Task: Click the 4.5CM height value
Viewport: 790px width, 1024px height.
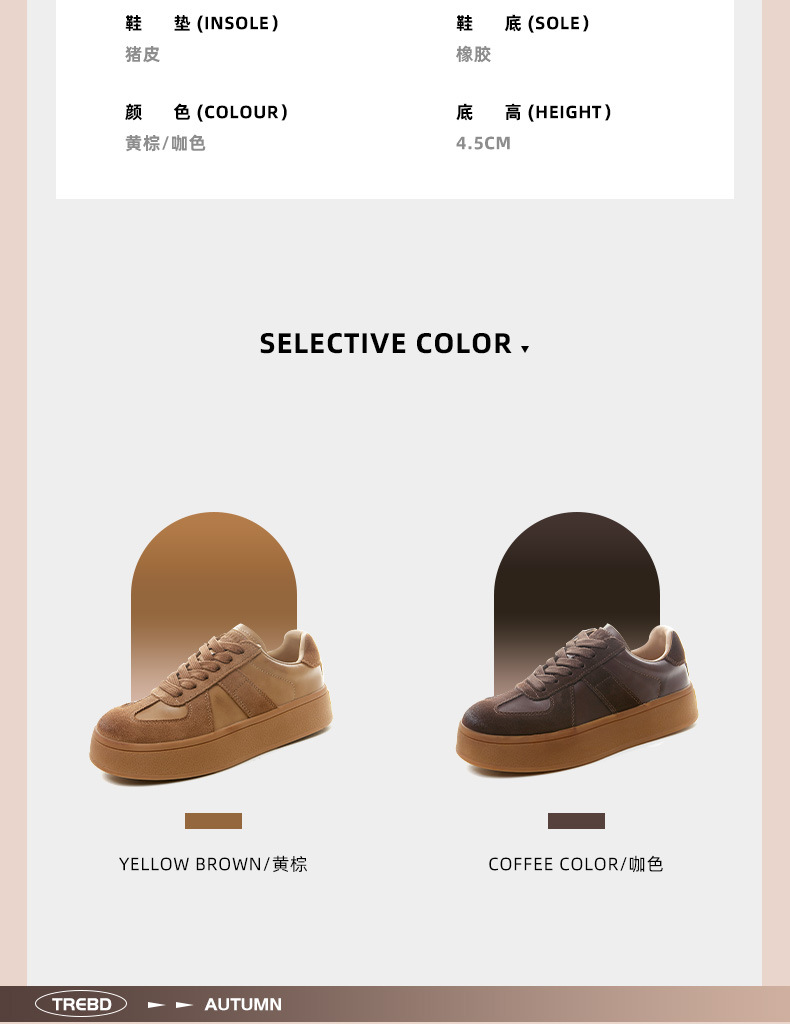Action: [x=483, y=143]
